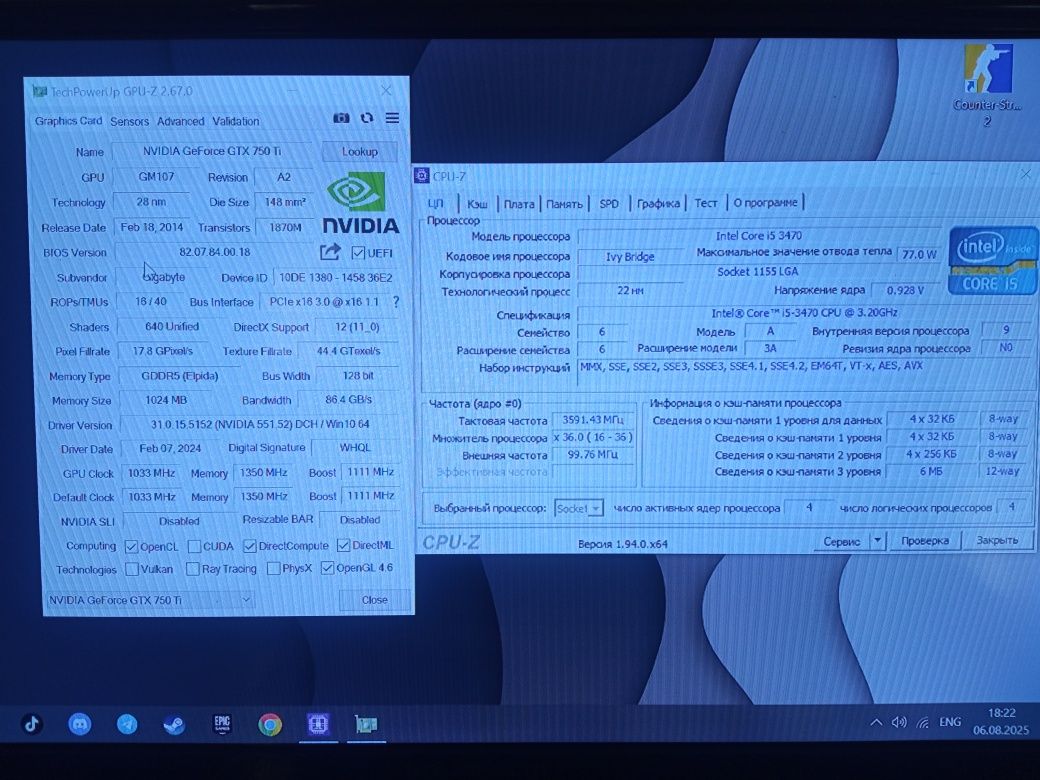Switch to GPU-Z Validation tab
Viewport: 1040px width, 780px height.
(x=235, y=121)
